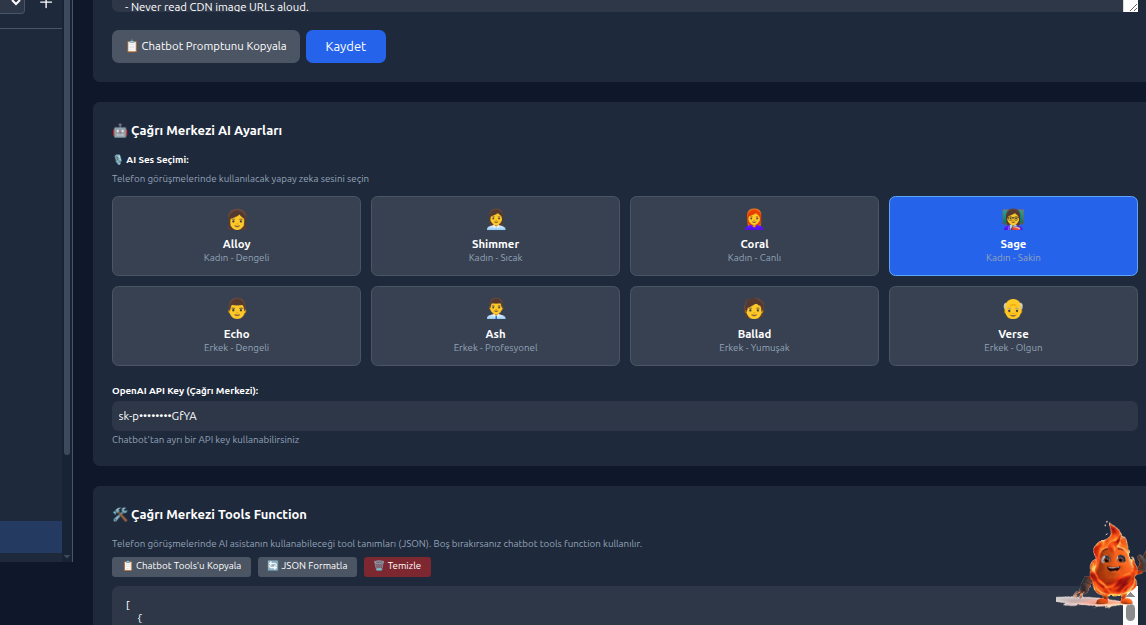Click the clipboard icon on Chatbot Promptunu Kopyala
The image size is (1146, 625).
click(x=131, y=46)
